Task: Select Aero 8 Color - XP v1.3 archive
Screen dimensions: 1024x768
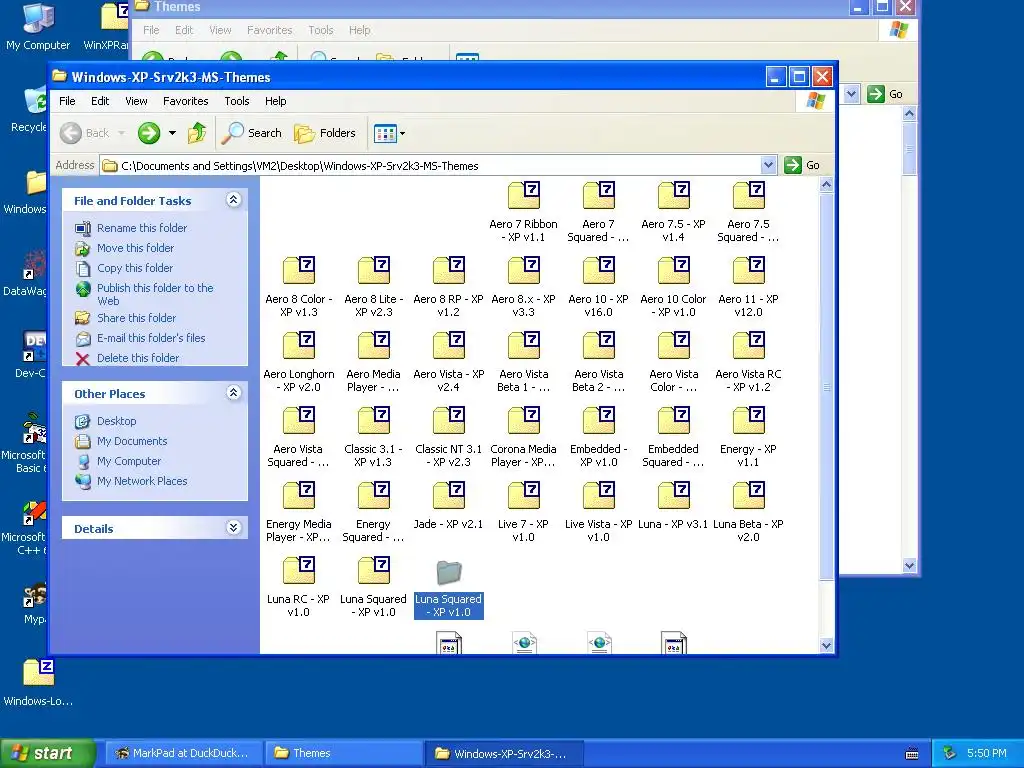Action: [x=298, y=287]
